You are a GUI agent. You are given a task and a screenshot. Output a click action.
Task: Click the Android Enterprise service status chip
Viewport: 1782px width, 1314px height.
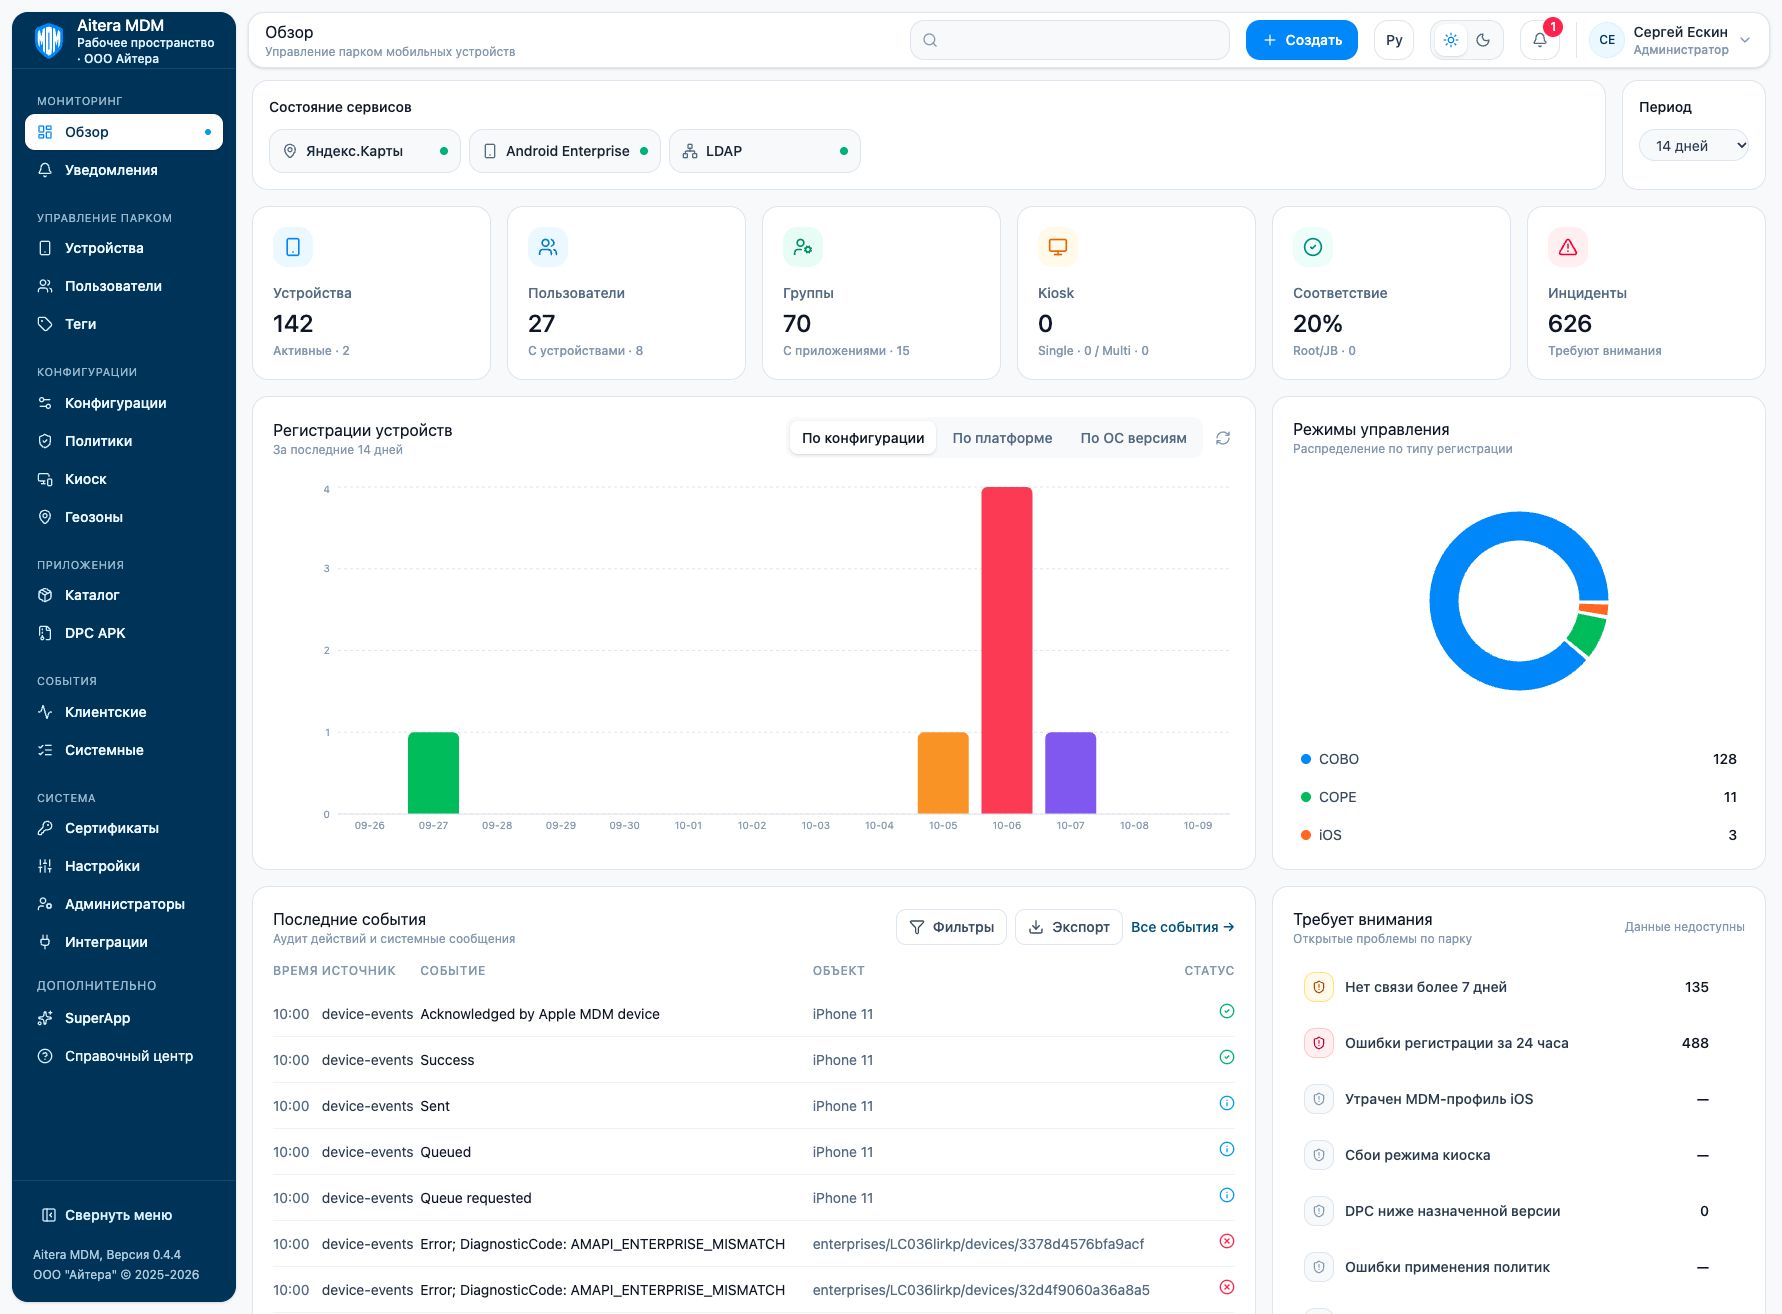564,151
